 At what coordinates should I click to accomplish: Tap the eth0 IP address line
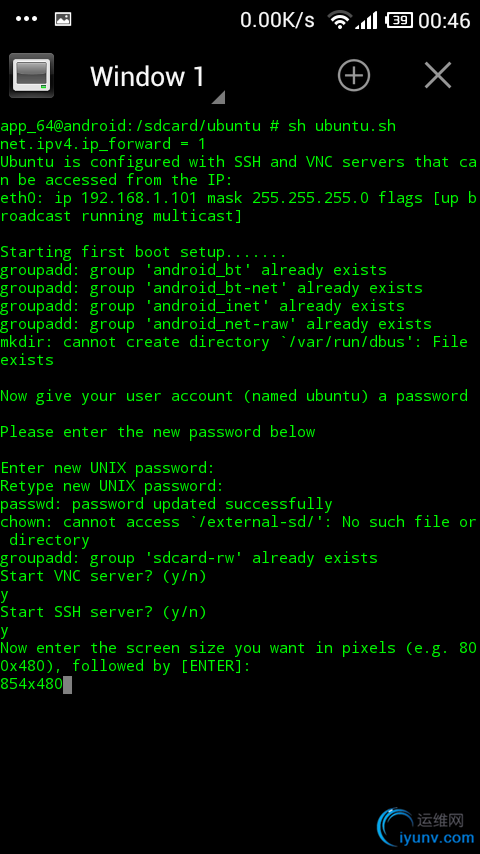(239, 207)
